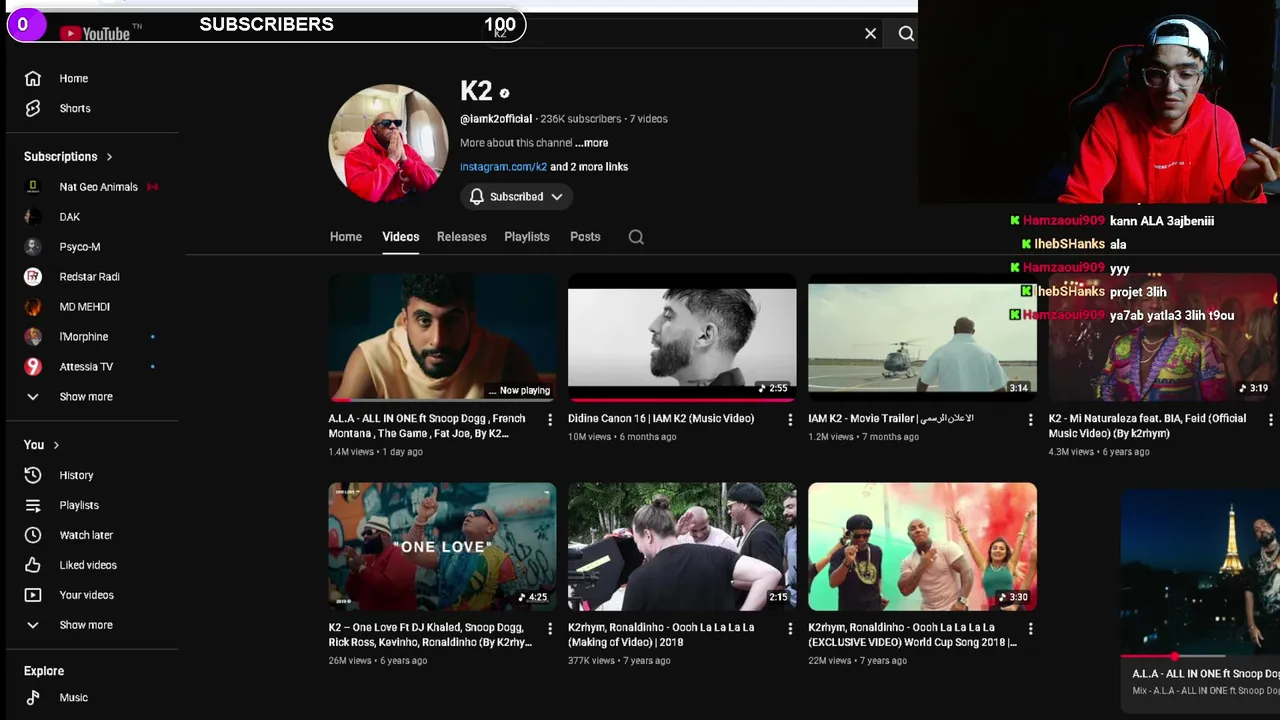Open options menu for Didine Canon 16

(790, 420)
